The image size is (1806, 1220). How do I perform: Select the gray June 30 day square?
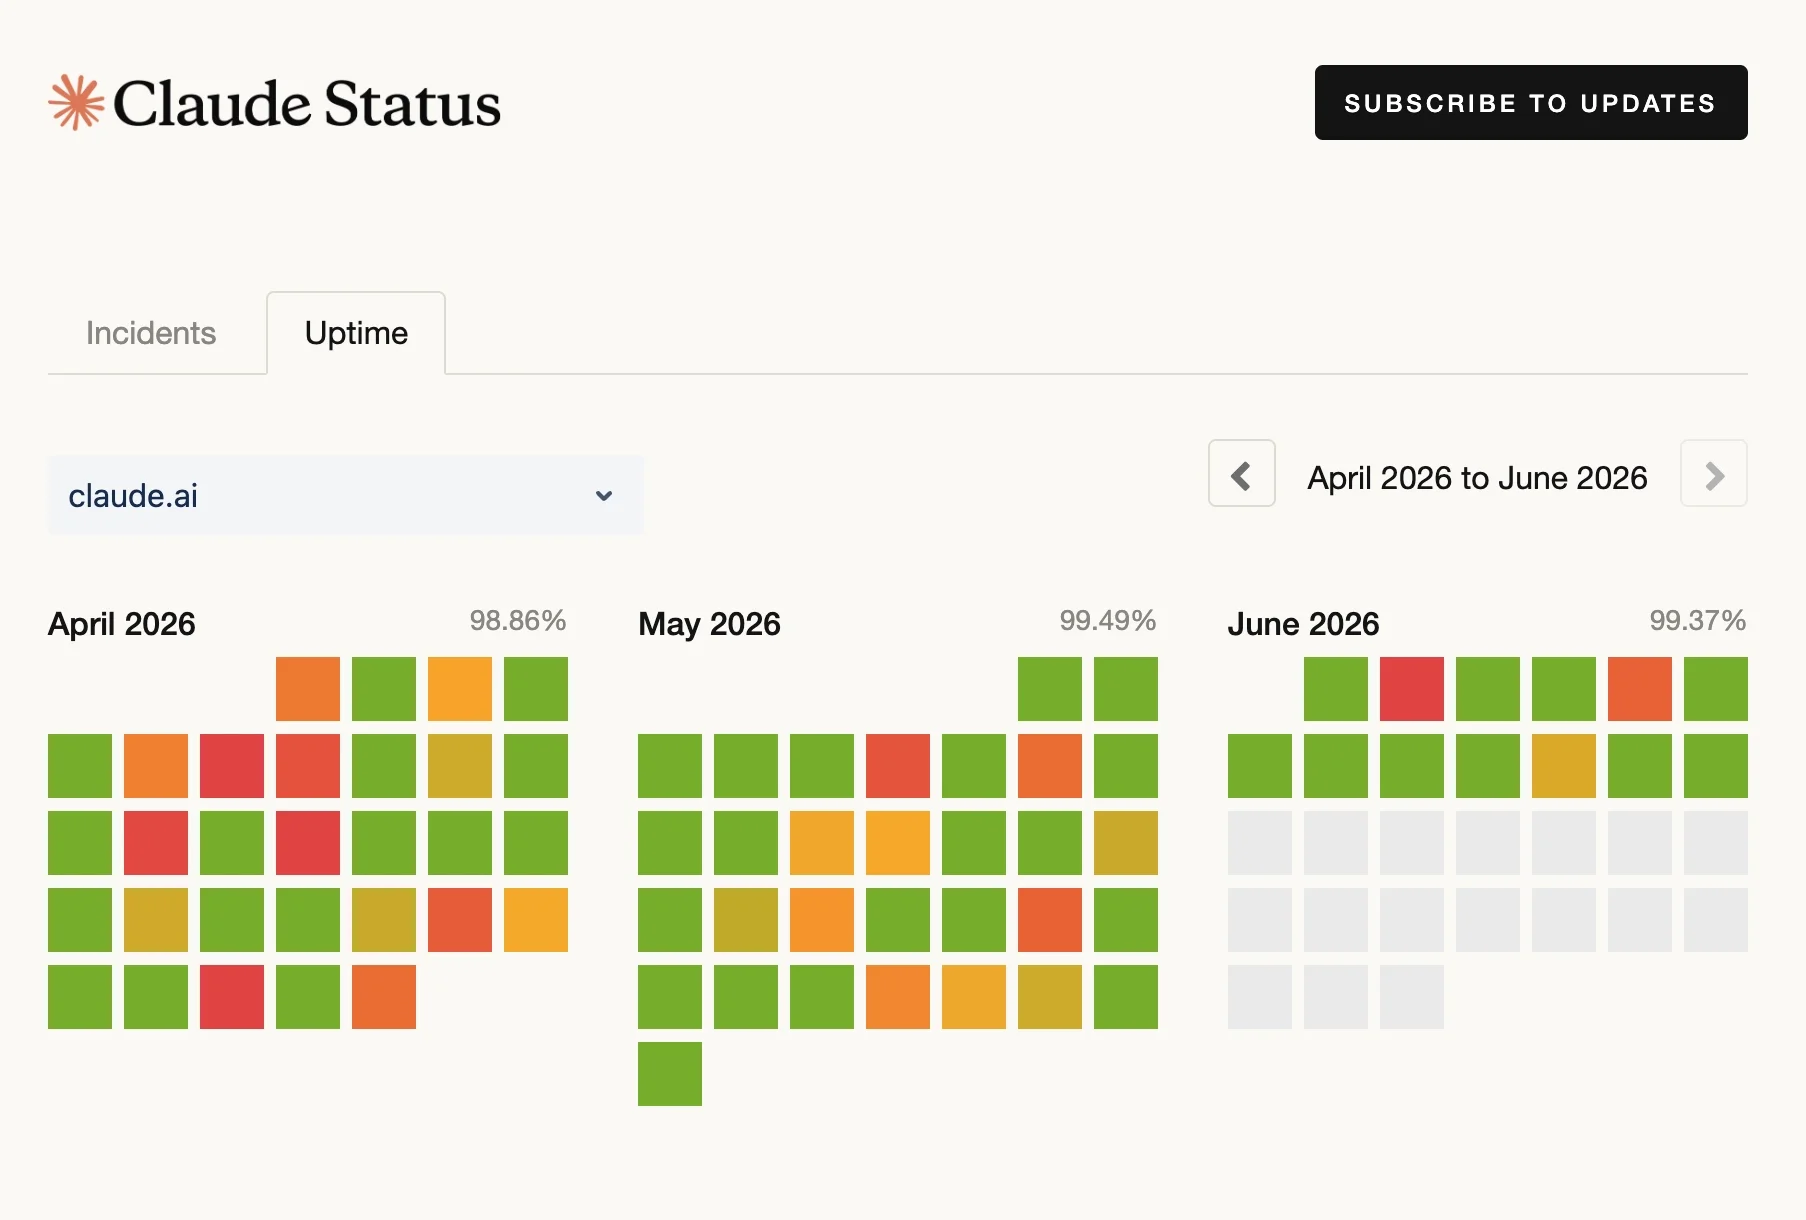(x=1412, y=997)
